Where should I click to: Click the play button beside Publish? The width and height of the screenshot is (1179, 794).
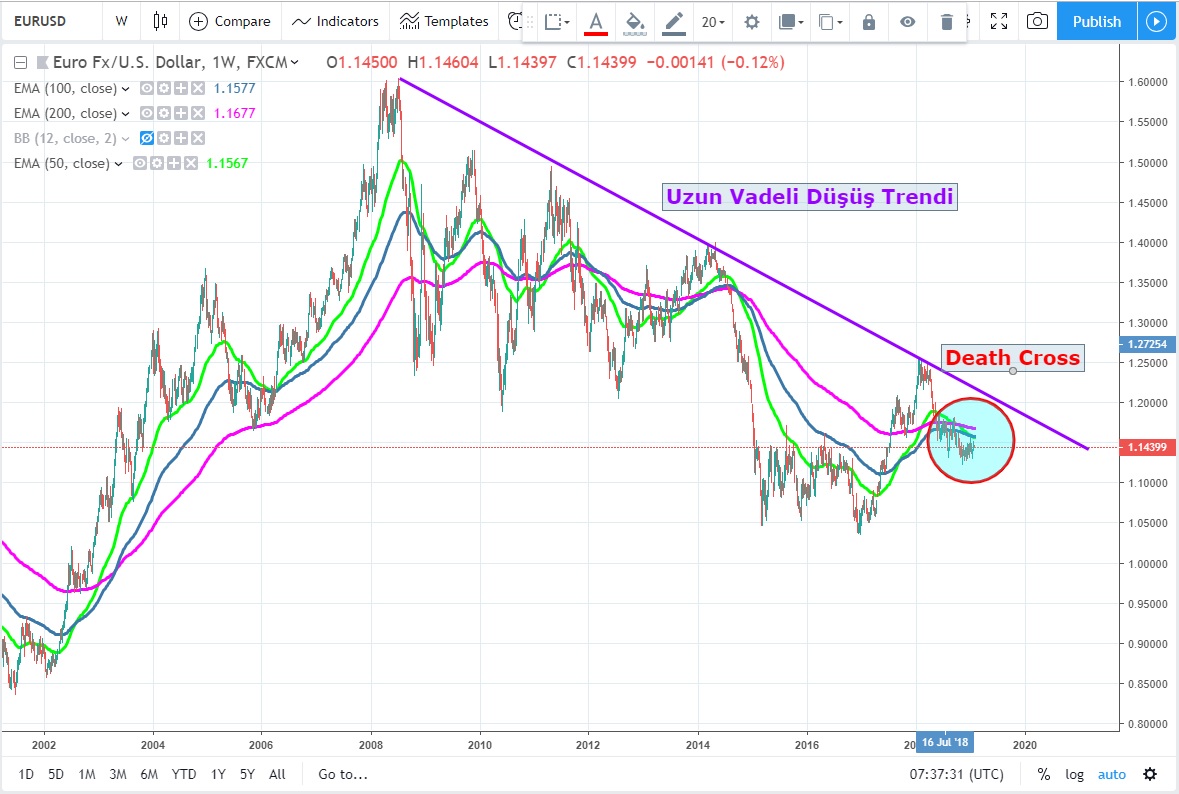1157,21
